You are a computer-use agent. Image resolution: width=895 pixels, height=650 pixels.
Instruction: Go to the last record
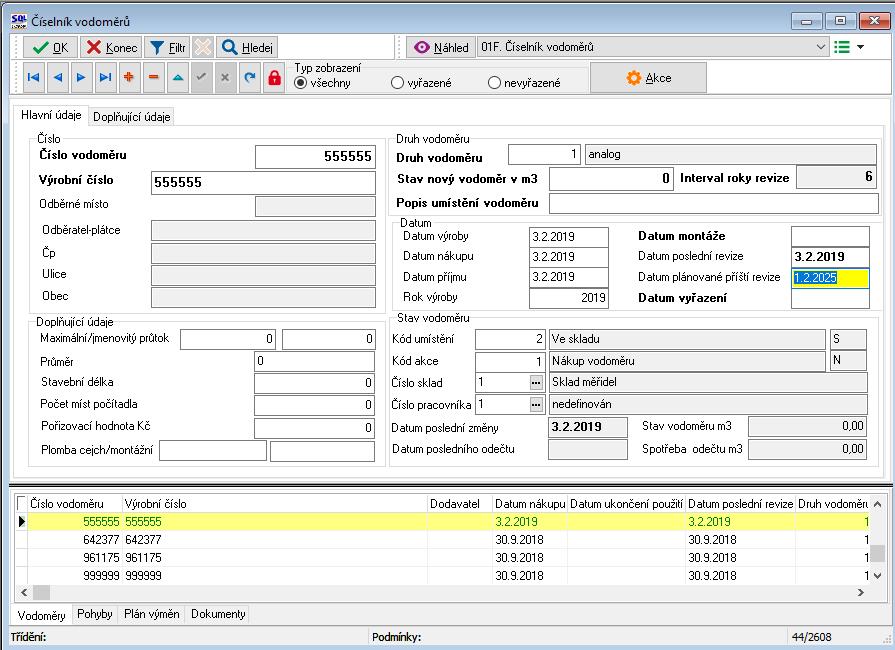pos(105,78)
